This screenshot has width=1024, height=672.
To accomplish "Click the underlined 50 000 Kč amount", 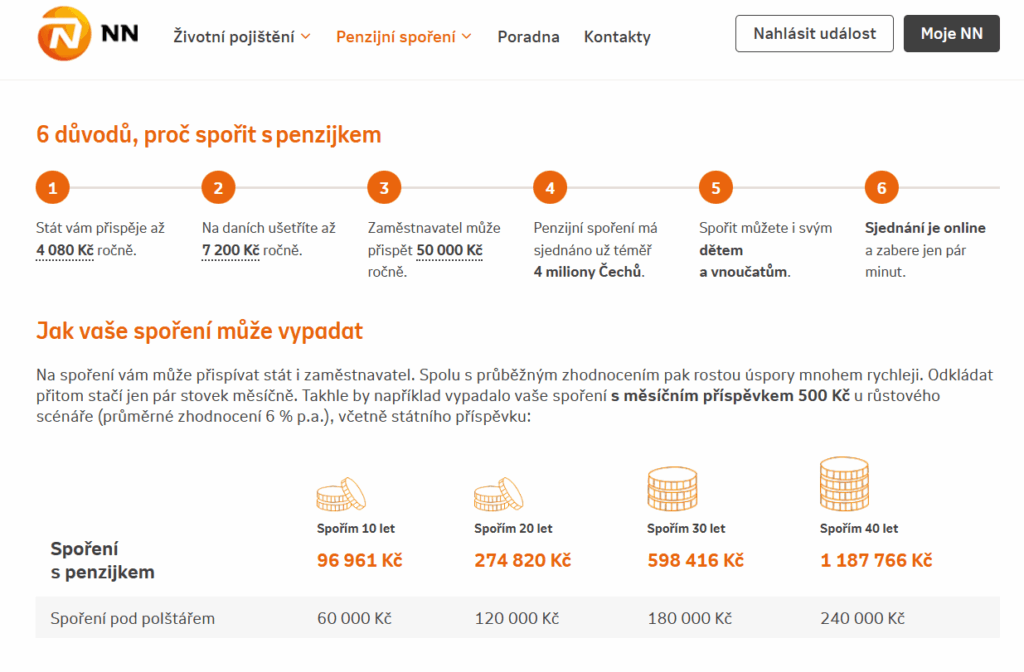I will click(x=449, y=250).
